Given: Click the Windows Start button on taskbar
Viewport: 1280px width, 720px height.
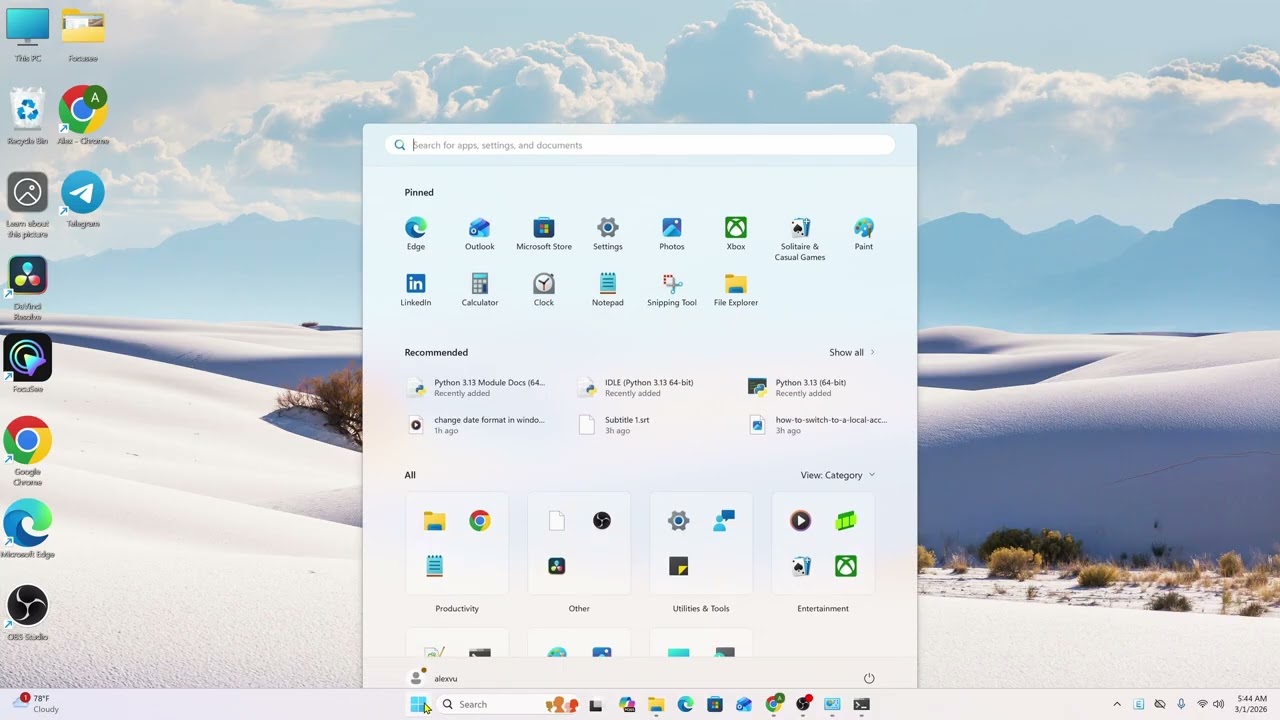Looking at the screenshot, I should coord(418,704).
